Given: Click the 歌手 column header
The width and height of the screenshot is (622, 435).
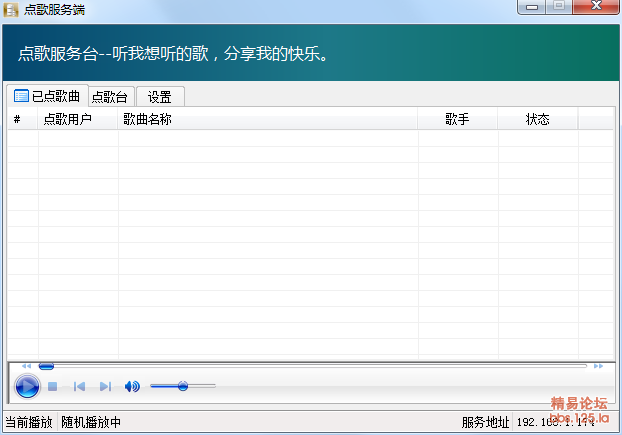Looking at the screenshot, I should point(457,120).
